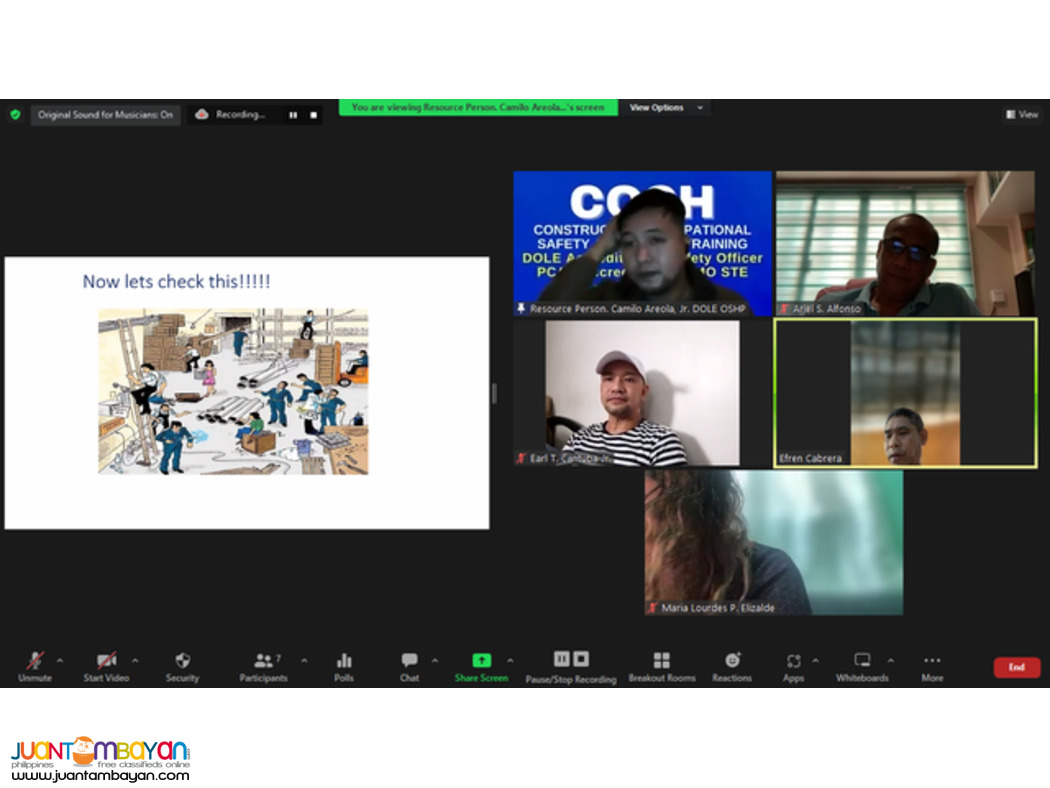1050x788 pixels.
Task: Open the Polls icon
Action: pos(344,661)
